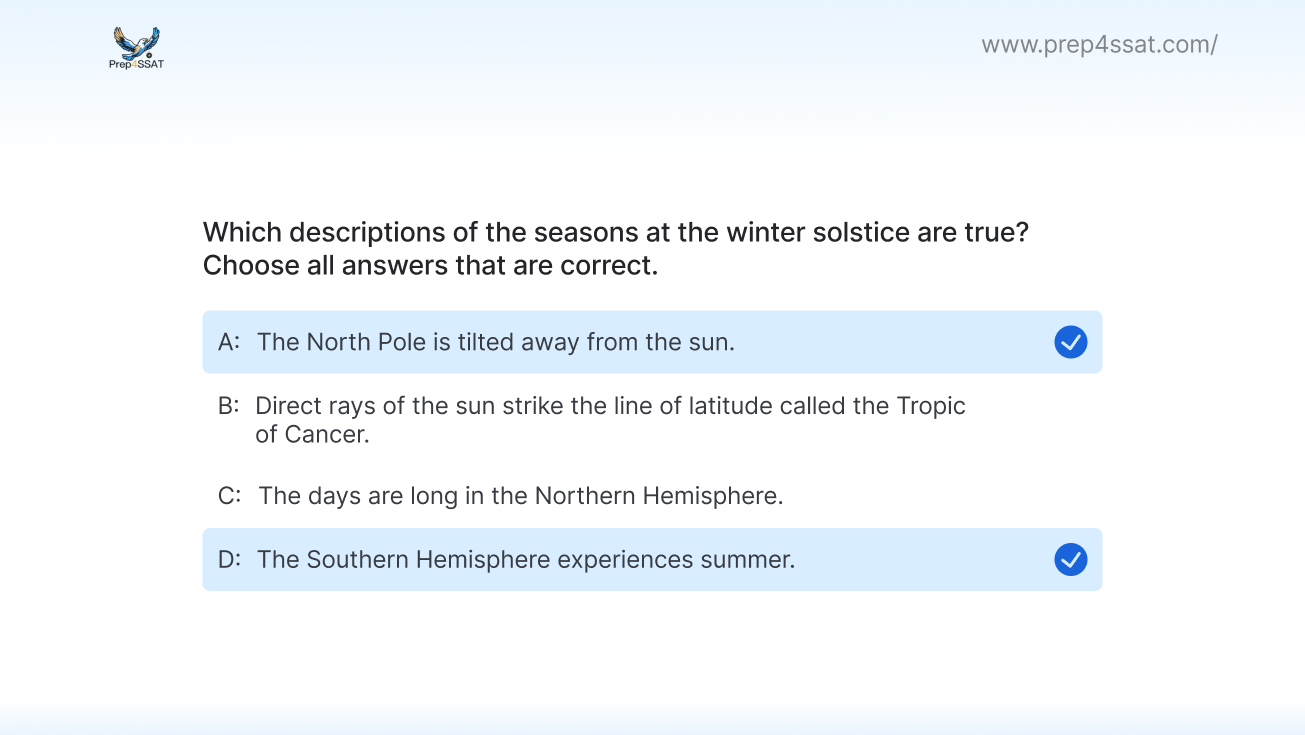Click the Prep4SSAT text beneath the logo
Viewport: 1305px width, 735px height.
(x=136, y=65)
